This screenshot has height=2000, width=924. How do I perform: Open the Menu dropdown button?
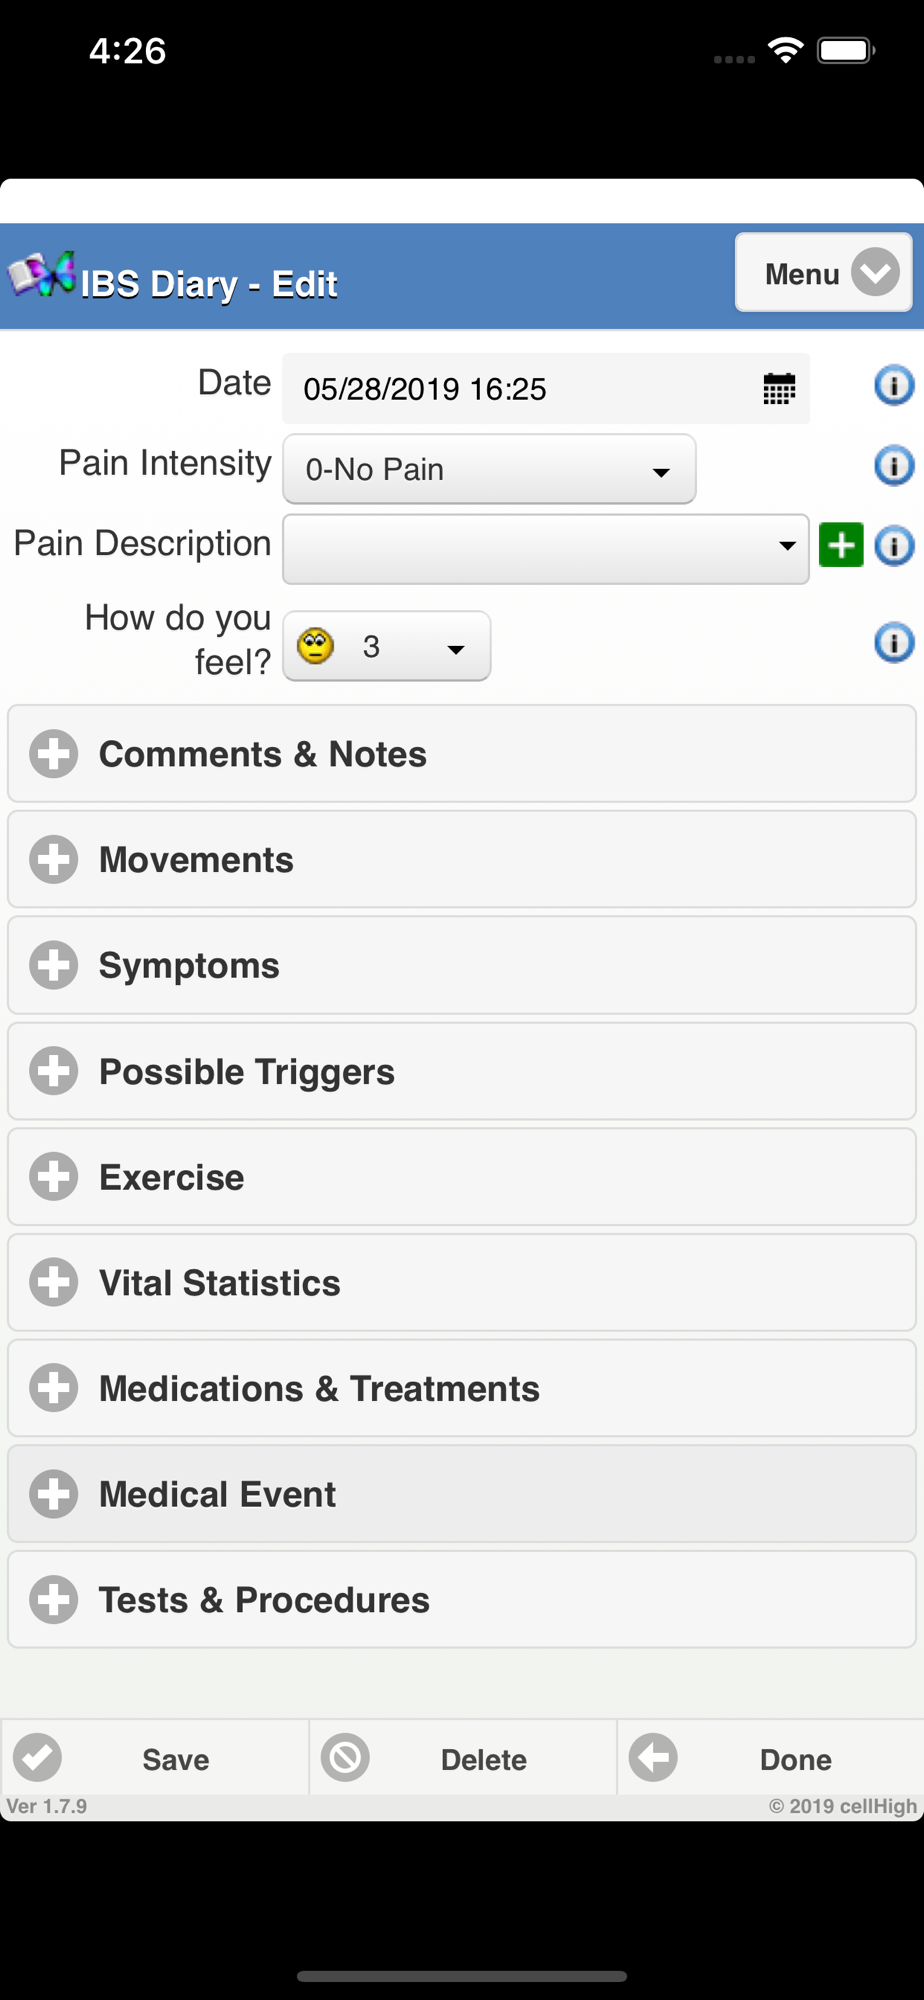tap(823, 273)
